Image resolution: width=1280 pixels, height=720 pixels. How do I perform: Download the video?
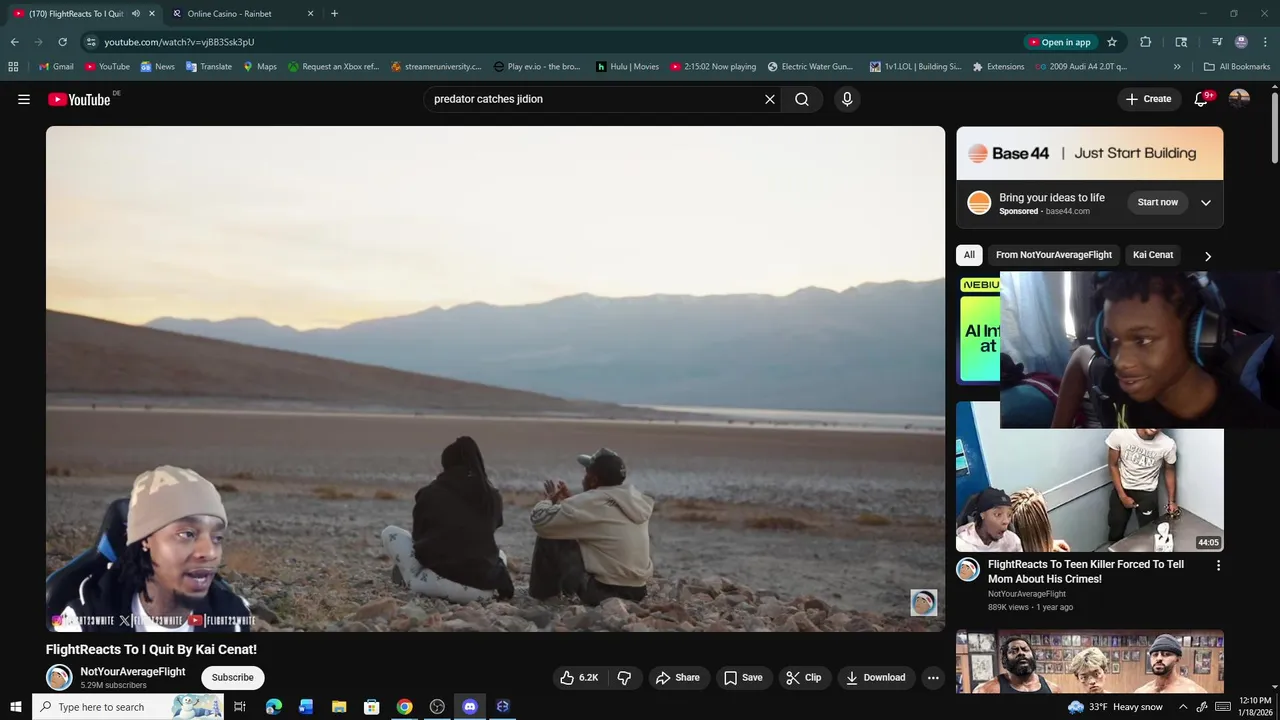tap(875, 678)
